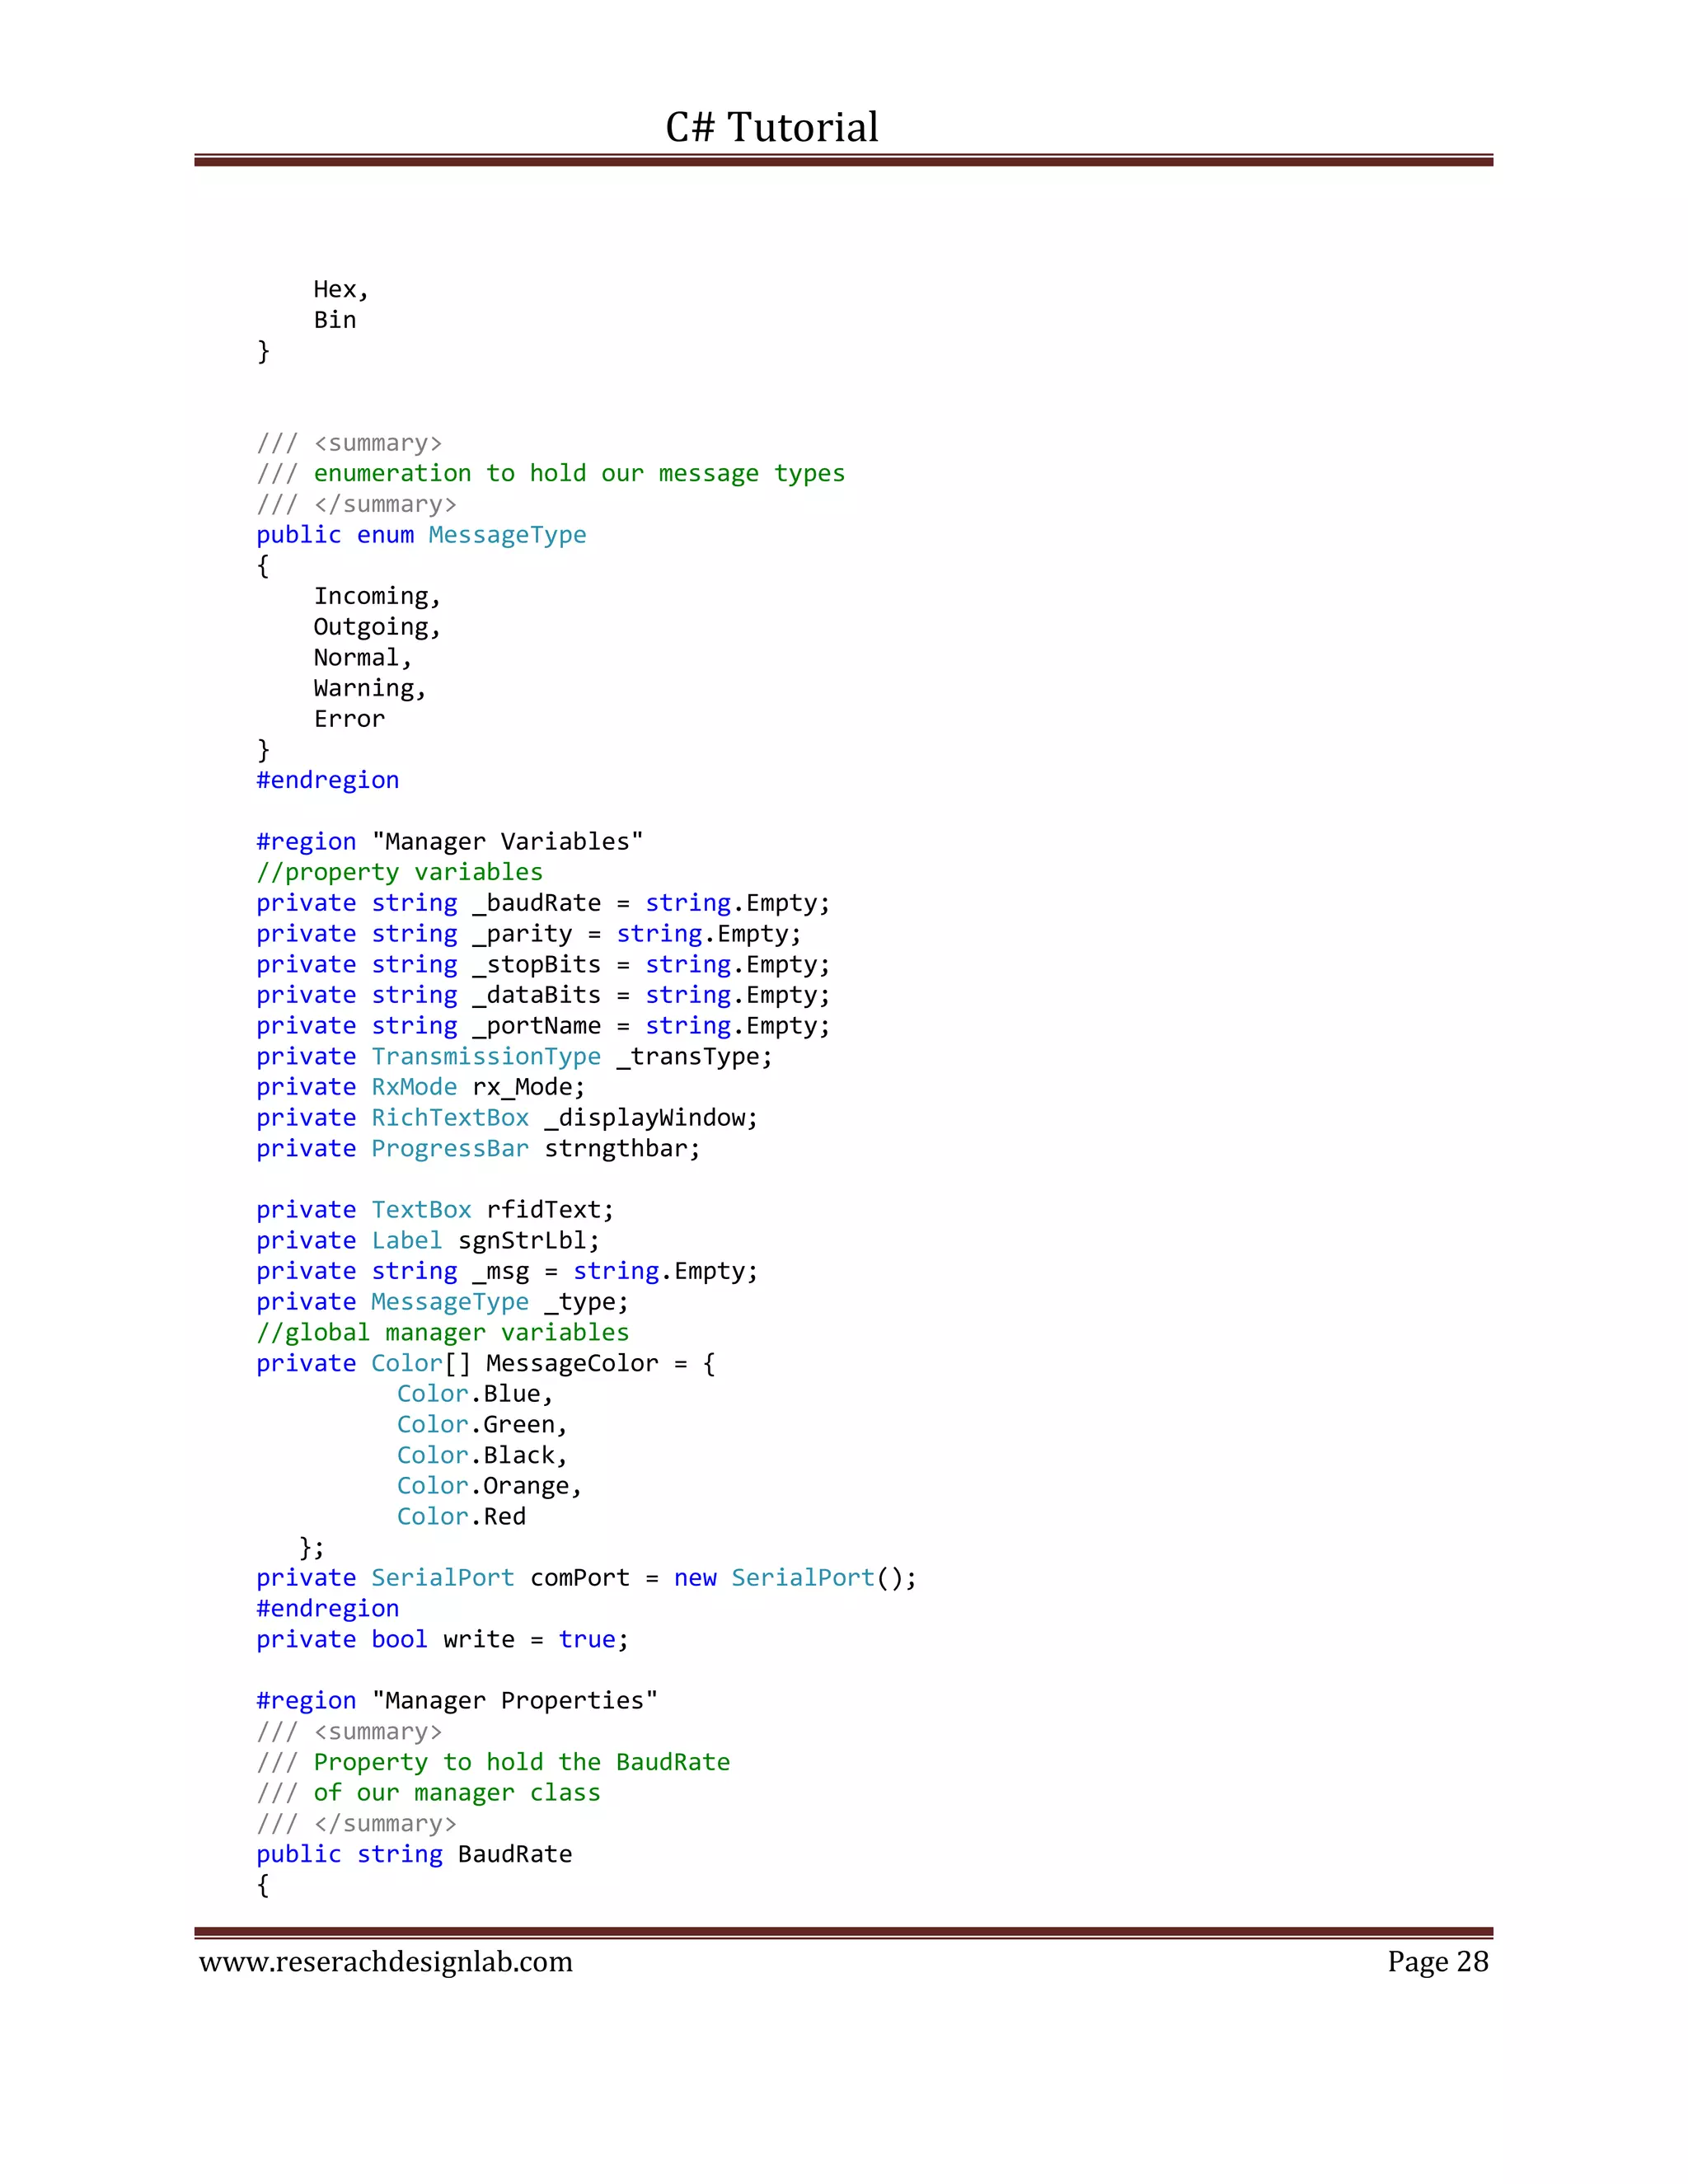Click the #endregion line after Error

[x=327, y=780]
